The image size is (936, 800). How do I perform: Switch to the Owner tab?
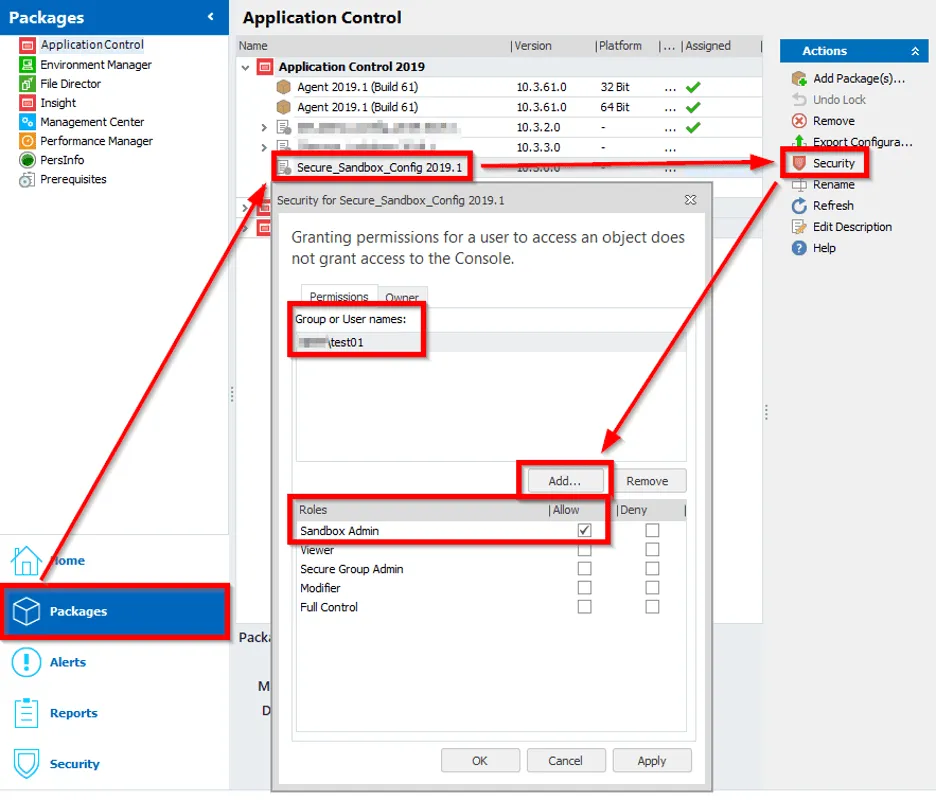pos(402,297)
